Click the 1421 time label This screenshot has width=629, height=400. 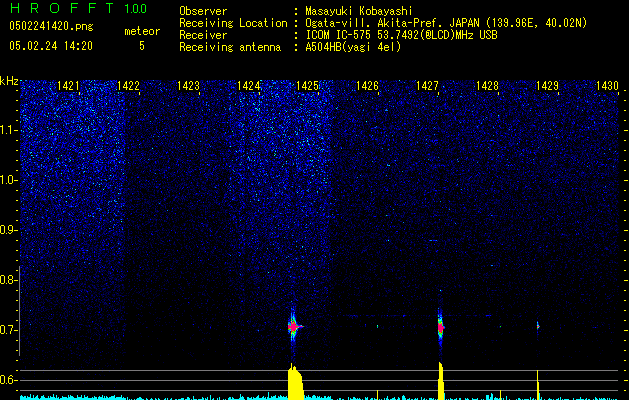[68, 86]
